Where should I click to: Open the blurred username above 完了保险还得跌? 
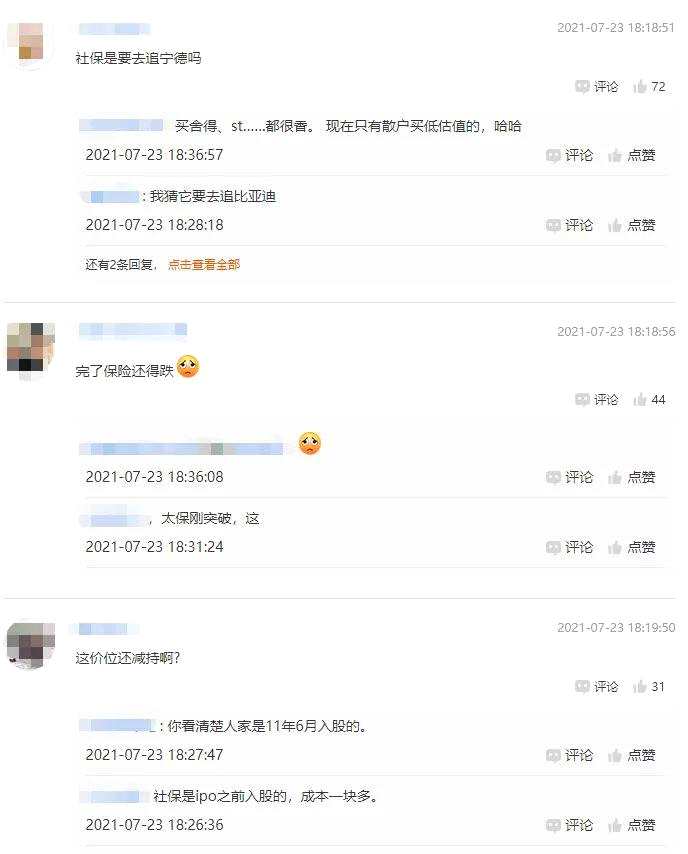point(133,330)
